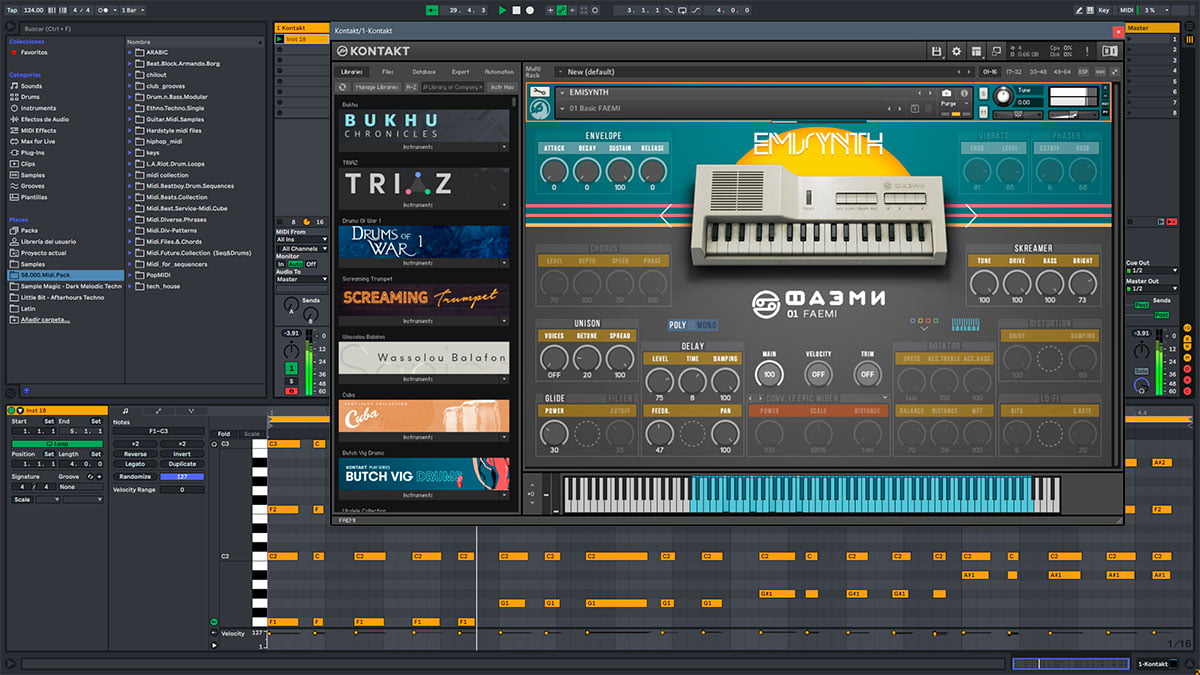The height and width of the screenshot is (675, 1200).
Task: Open Instruments category in browser
Action: (x=38, y=108)
